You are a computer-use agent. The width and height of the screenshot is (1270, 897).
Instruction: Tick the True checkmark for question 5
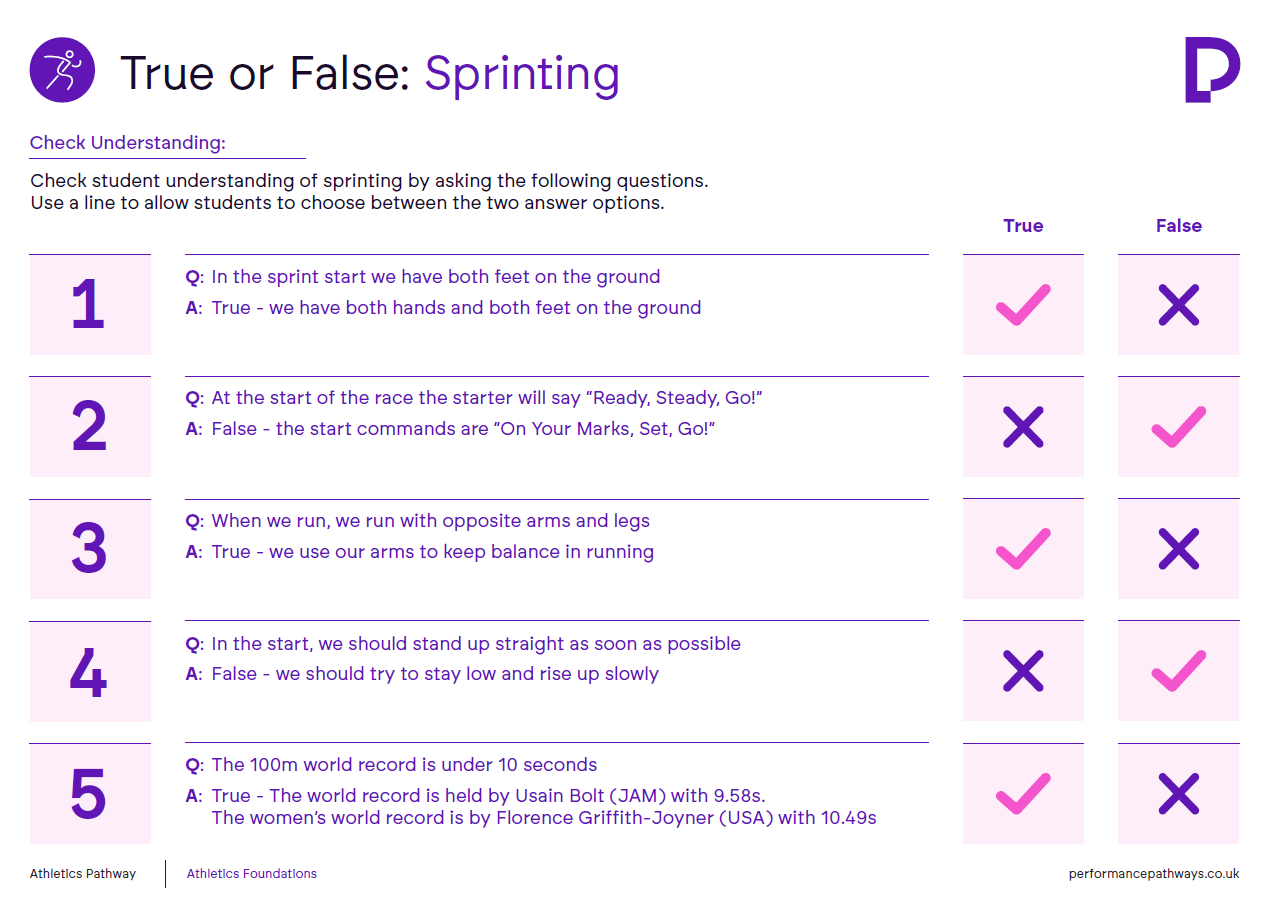coord(1023,794)
